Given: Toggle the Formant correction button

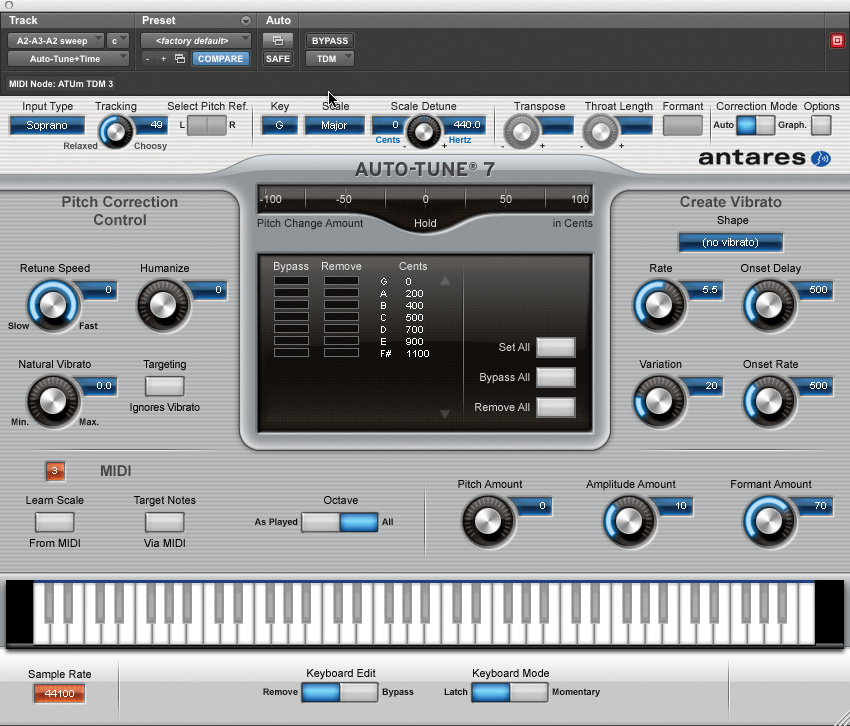Looking at the screenshot, I should pos(682,126).
